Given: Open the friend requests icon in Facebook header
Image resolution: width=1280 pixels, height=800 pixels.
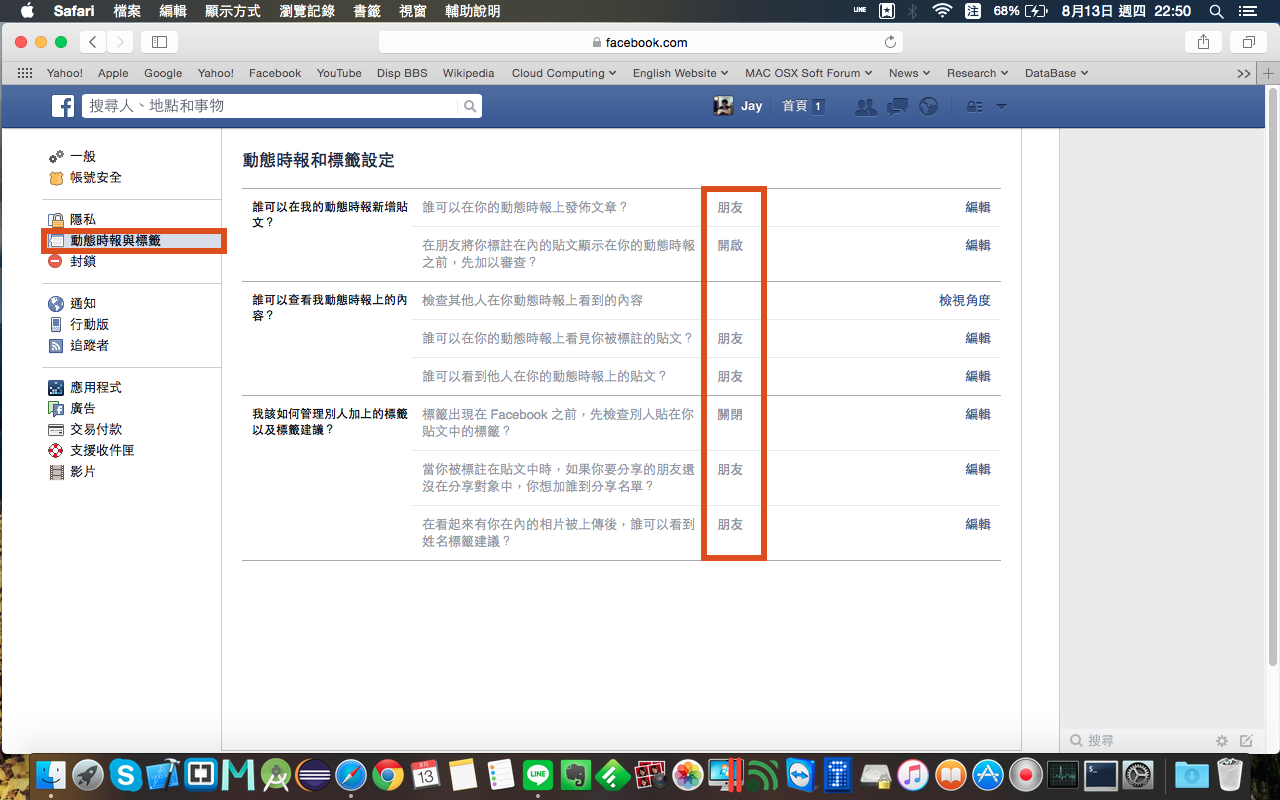Looking at the screenshot, I should pos(866,106).
